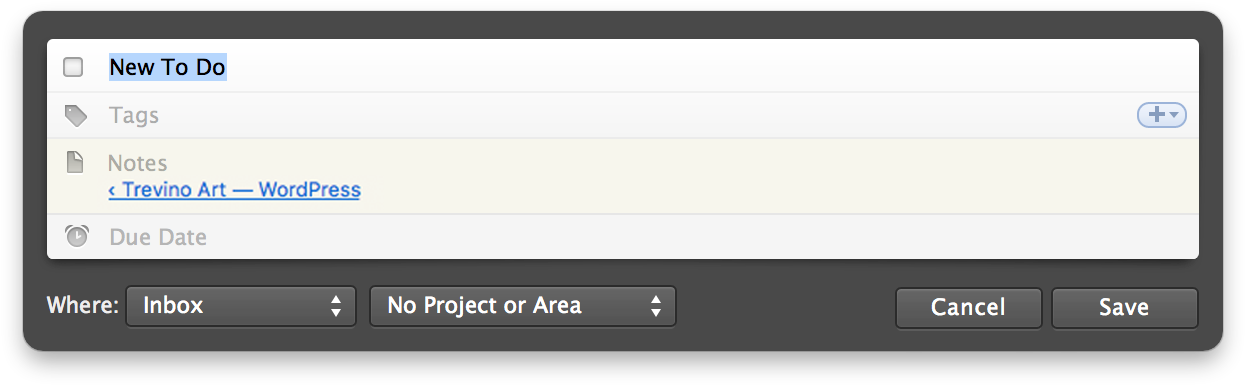
Task: Click the alarm clock Due Date icon
Action: [x=76, y=237]
